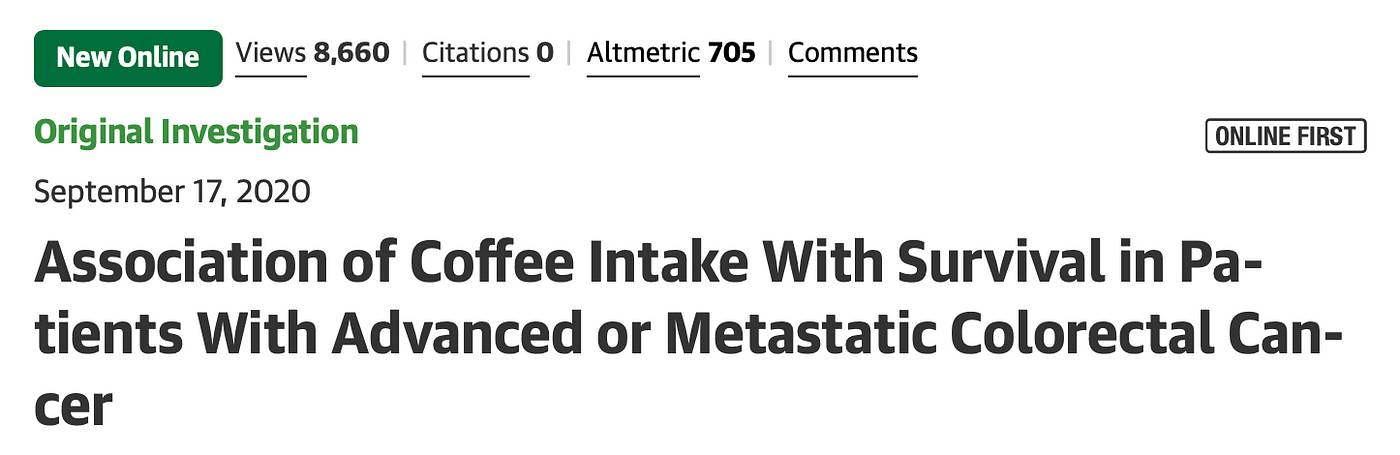Image resolution: width=1400 pixels, height=455 pixels.
Task: Click the Altmetric score 705
Action: coord(732,52)
